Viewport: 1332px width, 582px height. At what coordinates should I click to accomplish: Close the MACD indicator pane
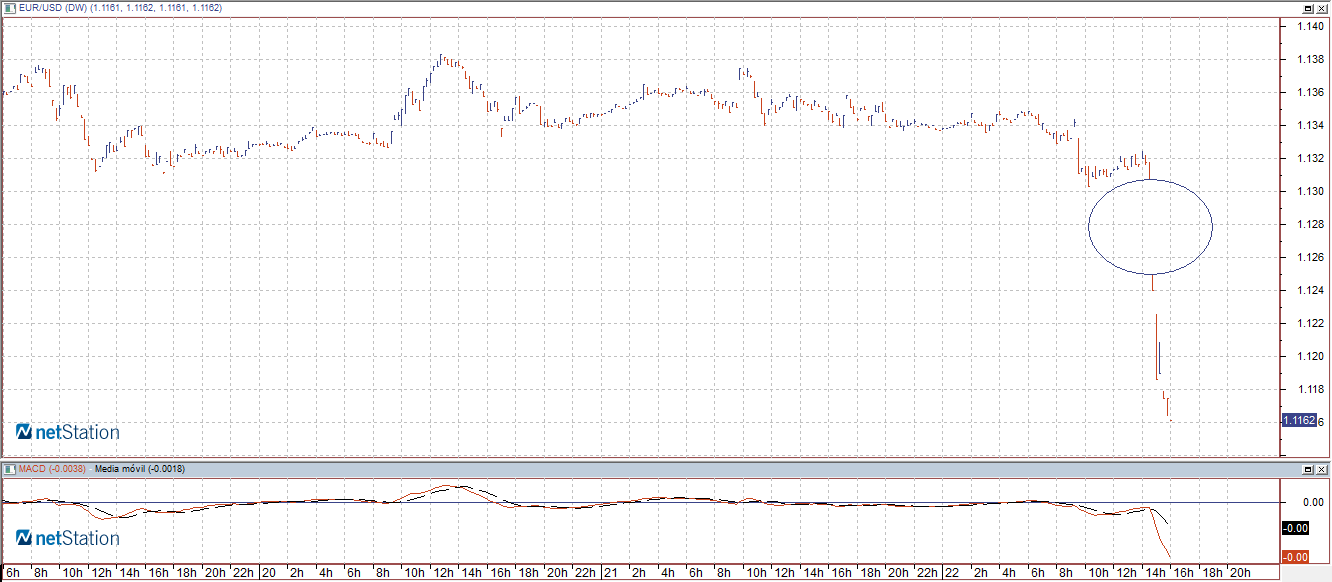coord(1322,469)
